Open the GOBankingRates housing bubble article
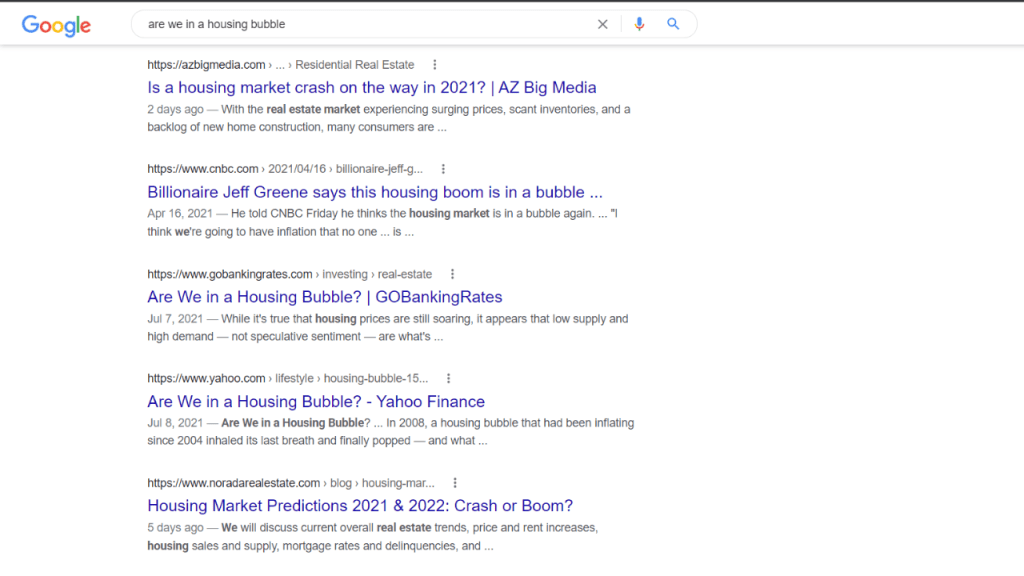This screenshot has height=576, width=1024. [323, 297]
